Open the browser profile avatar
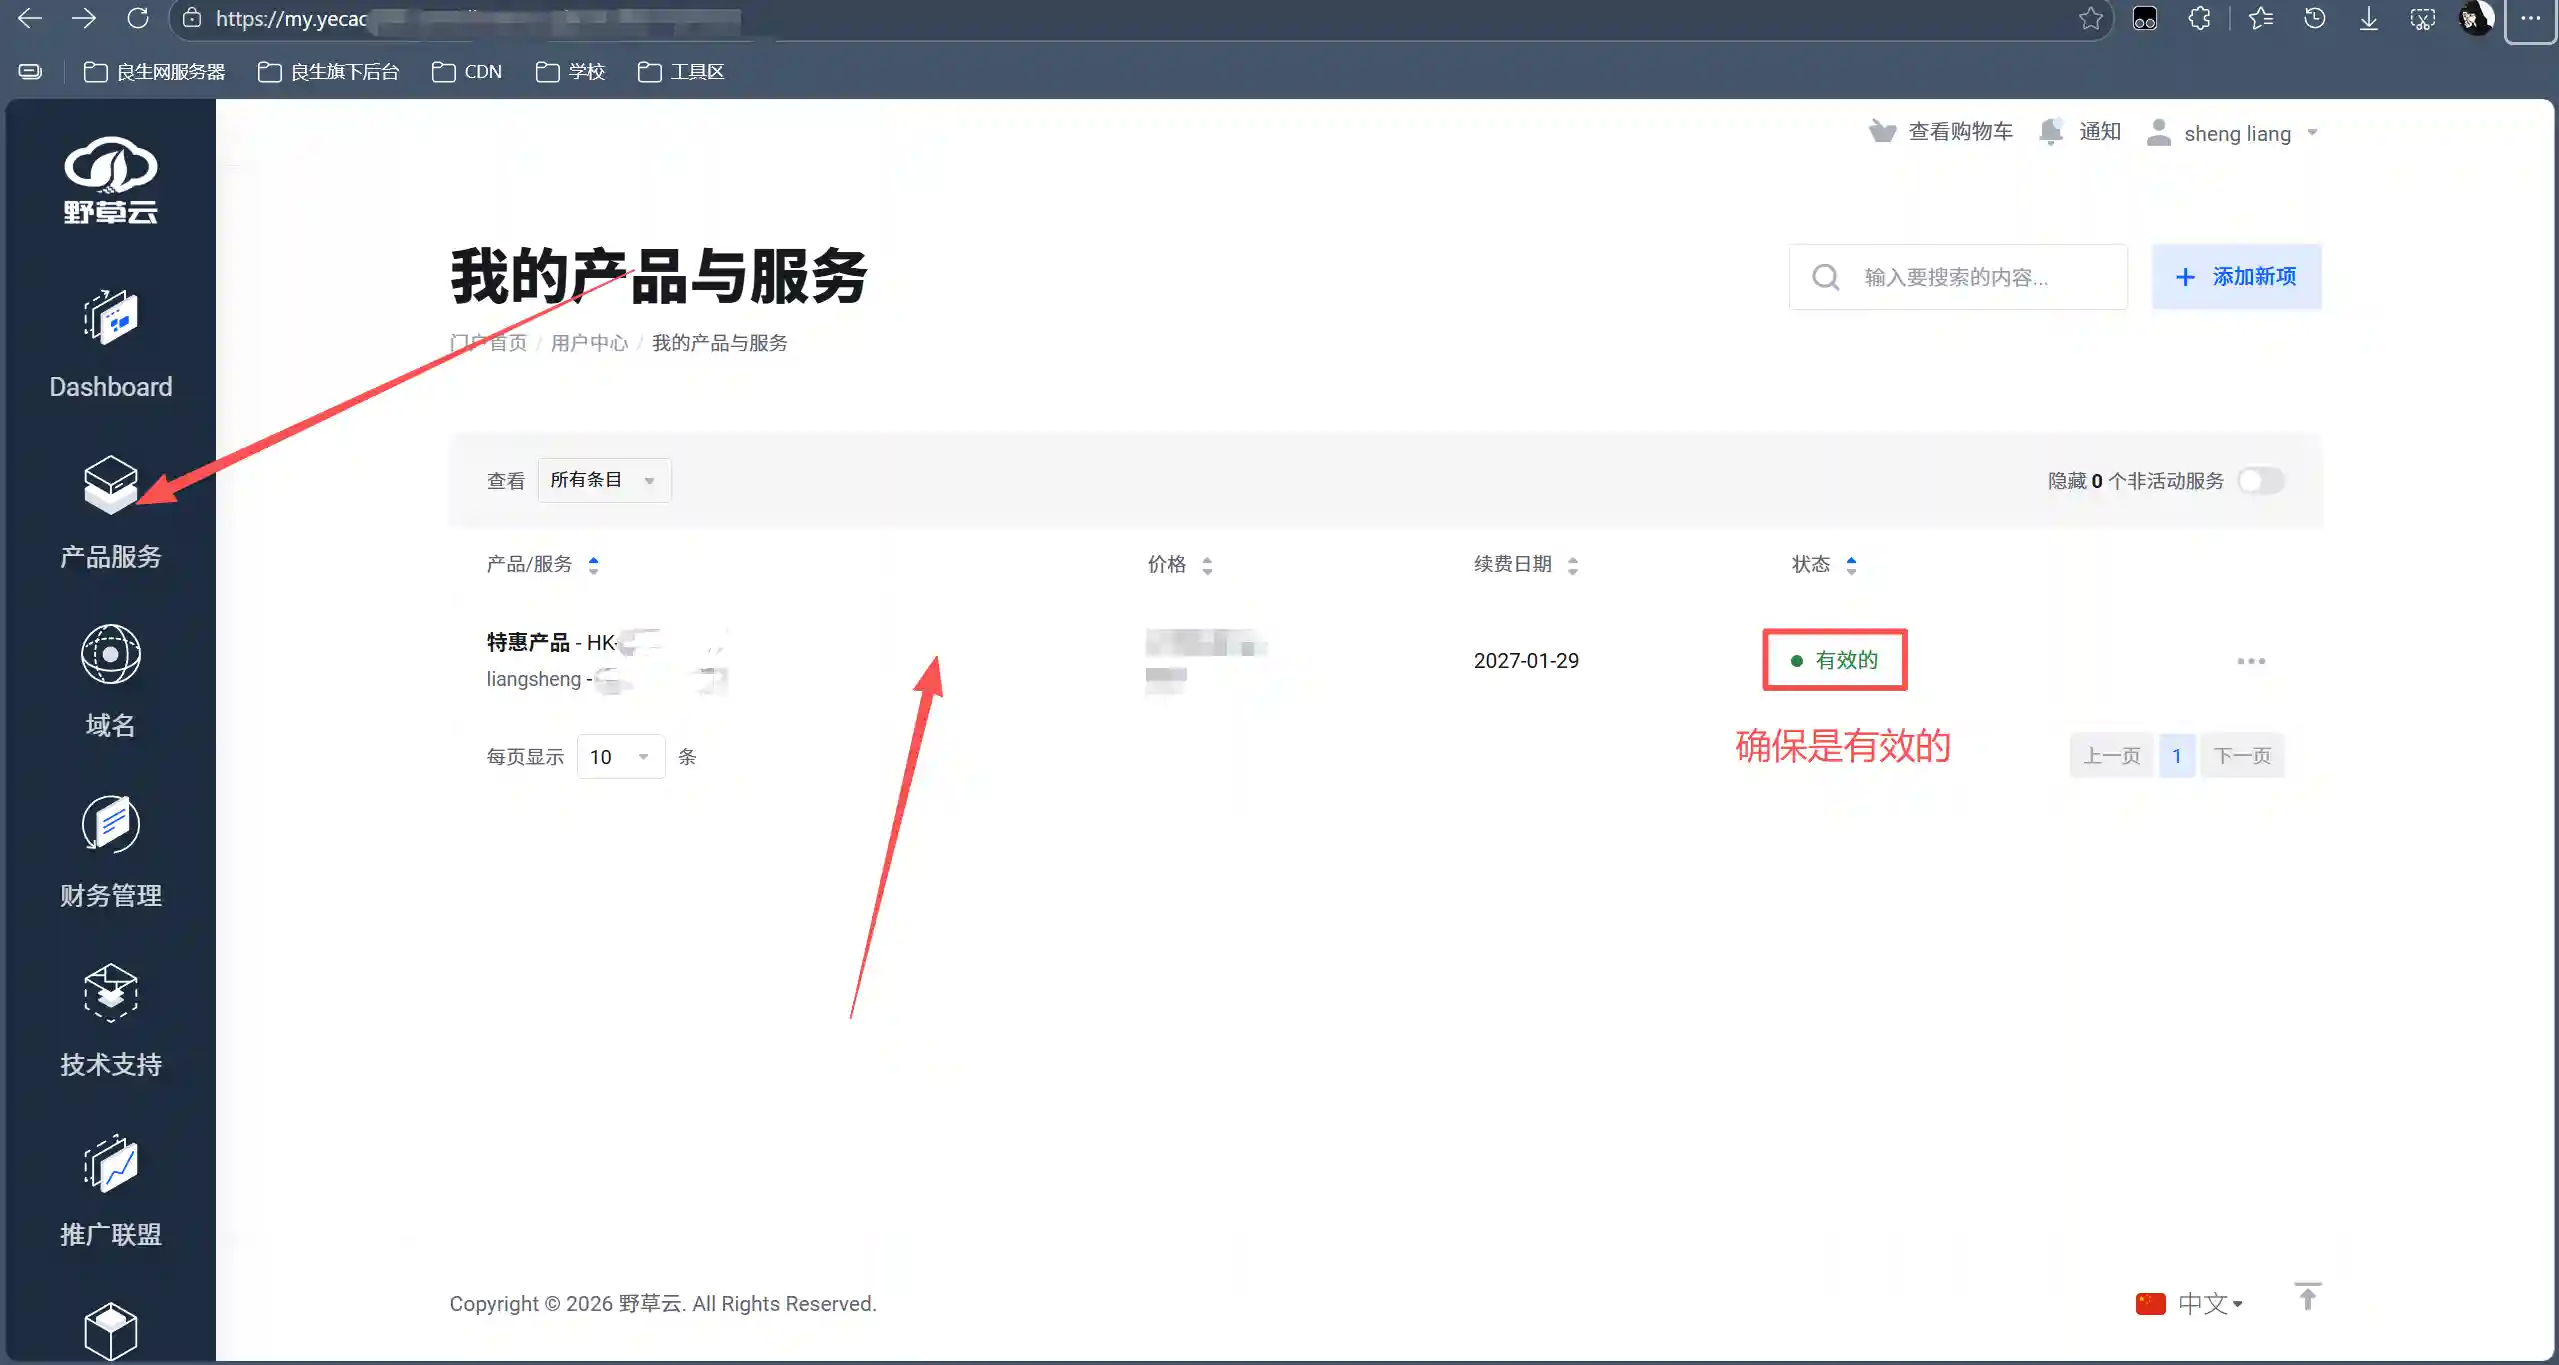2559x1365 pixels. point(2477,18)
